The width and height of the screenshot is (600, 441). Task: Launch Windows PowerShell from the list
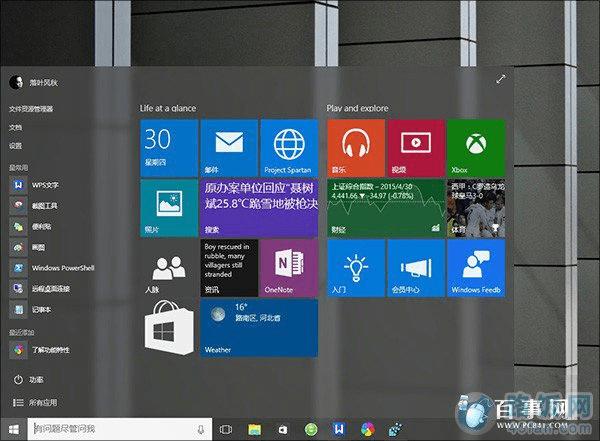(x=52, y=268)
